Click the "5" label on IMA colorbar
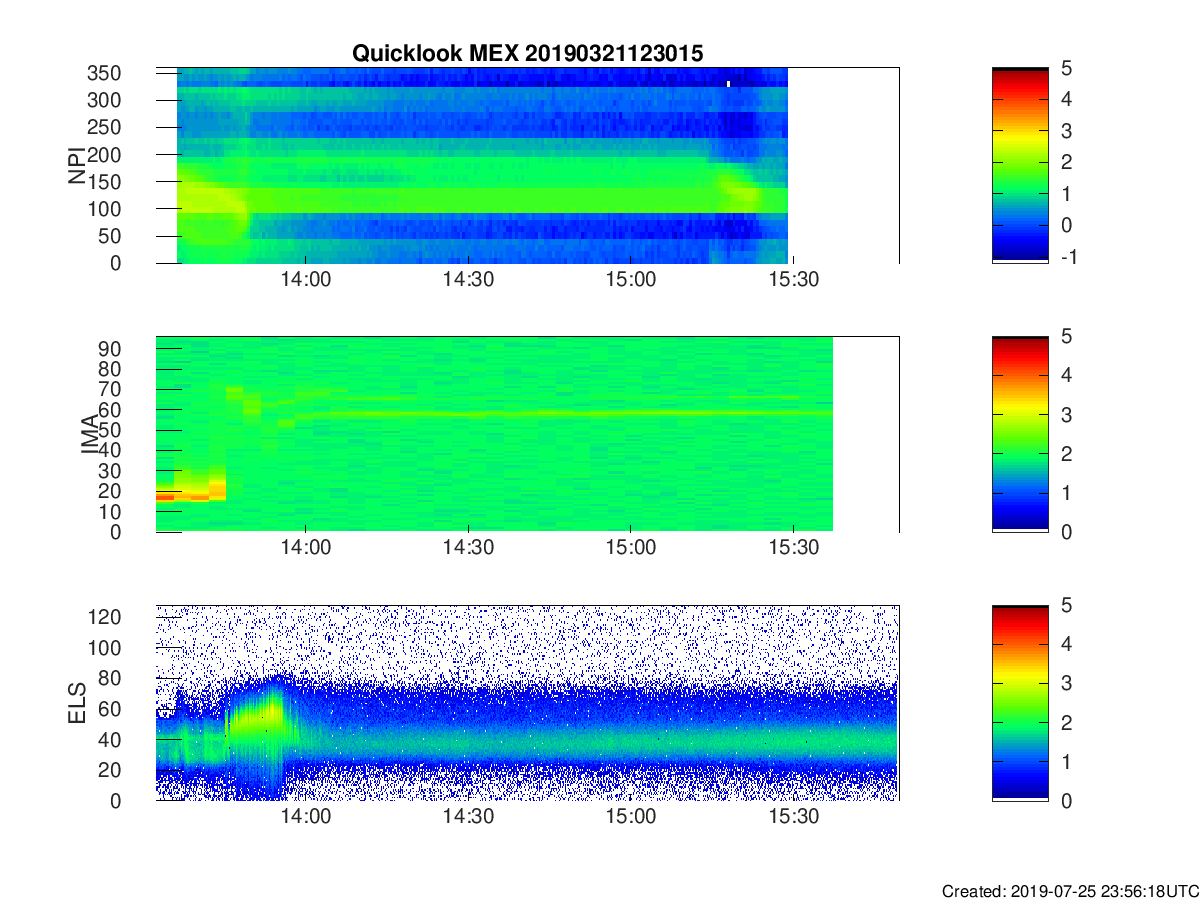The height and width of the screenshot is (900, 1200). pos(1066,337)
